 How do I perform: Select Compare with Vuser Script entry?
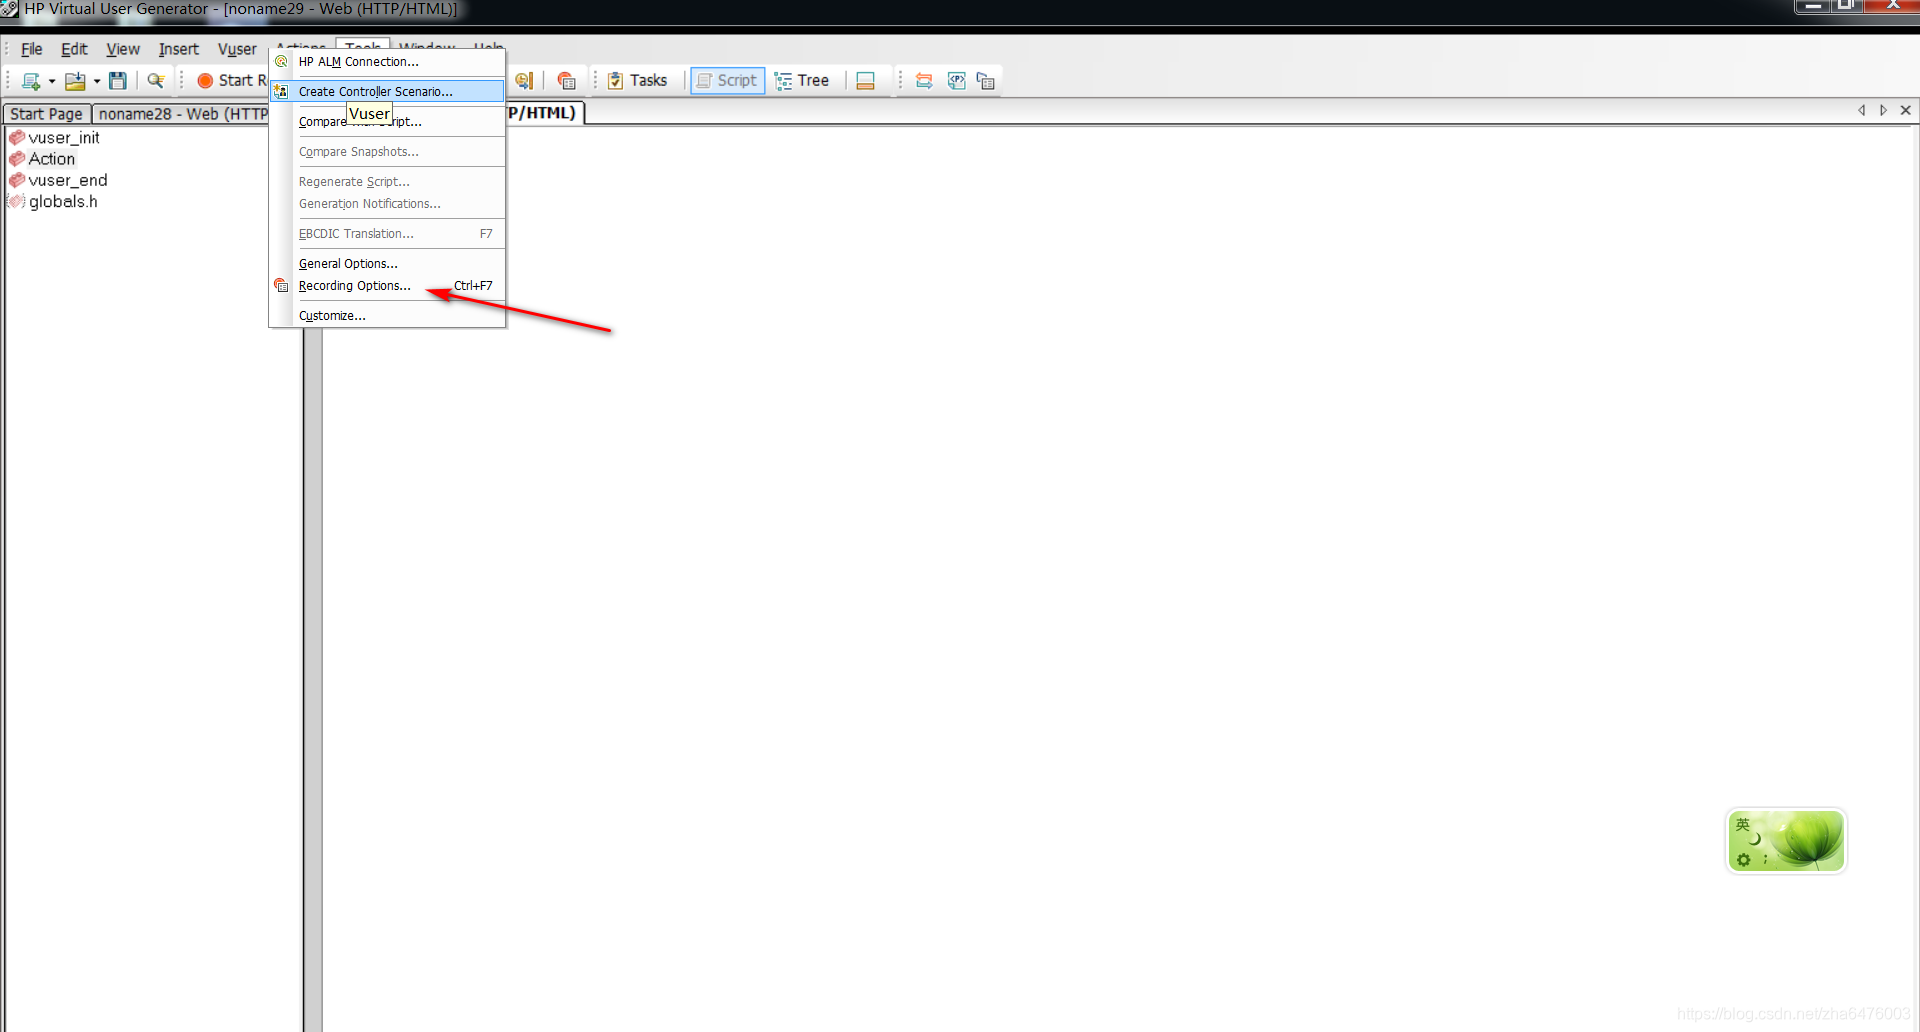pyautogui.click(x=387, y=121)
